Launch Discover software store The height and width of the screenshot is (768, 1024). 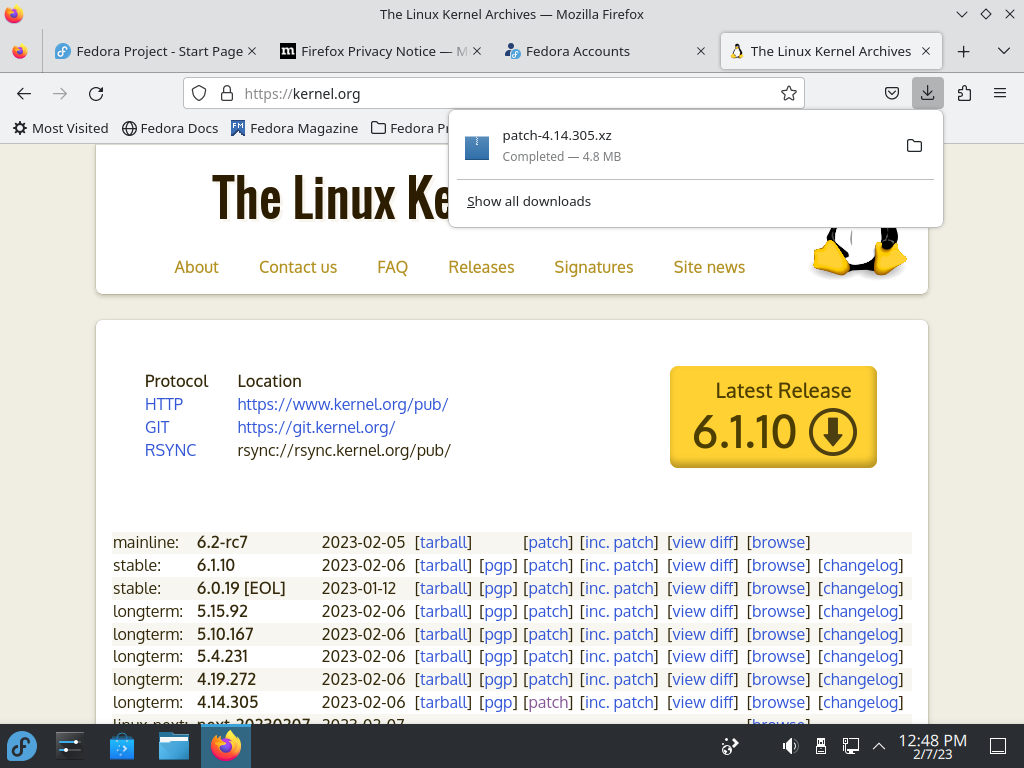(121, 746)
